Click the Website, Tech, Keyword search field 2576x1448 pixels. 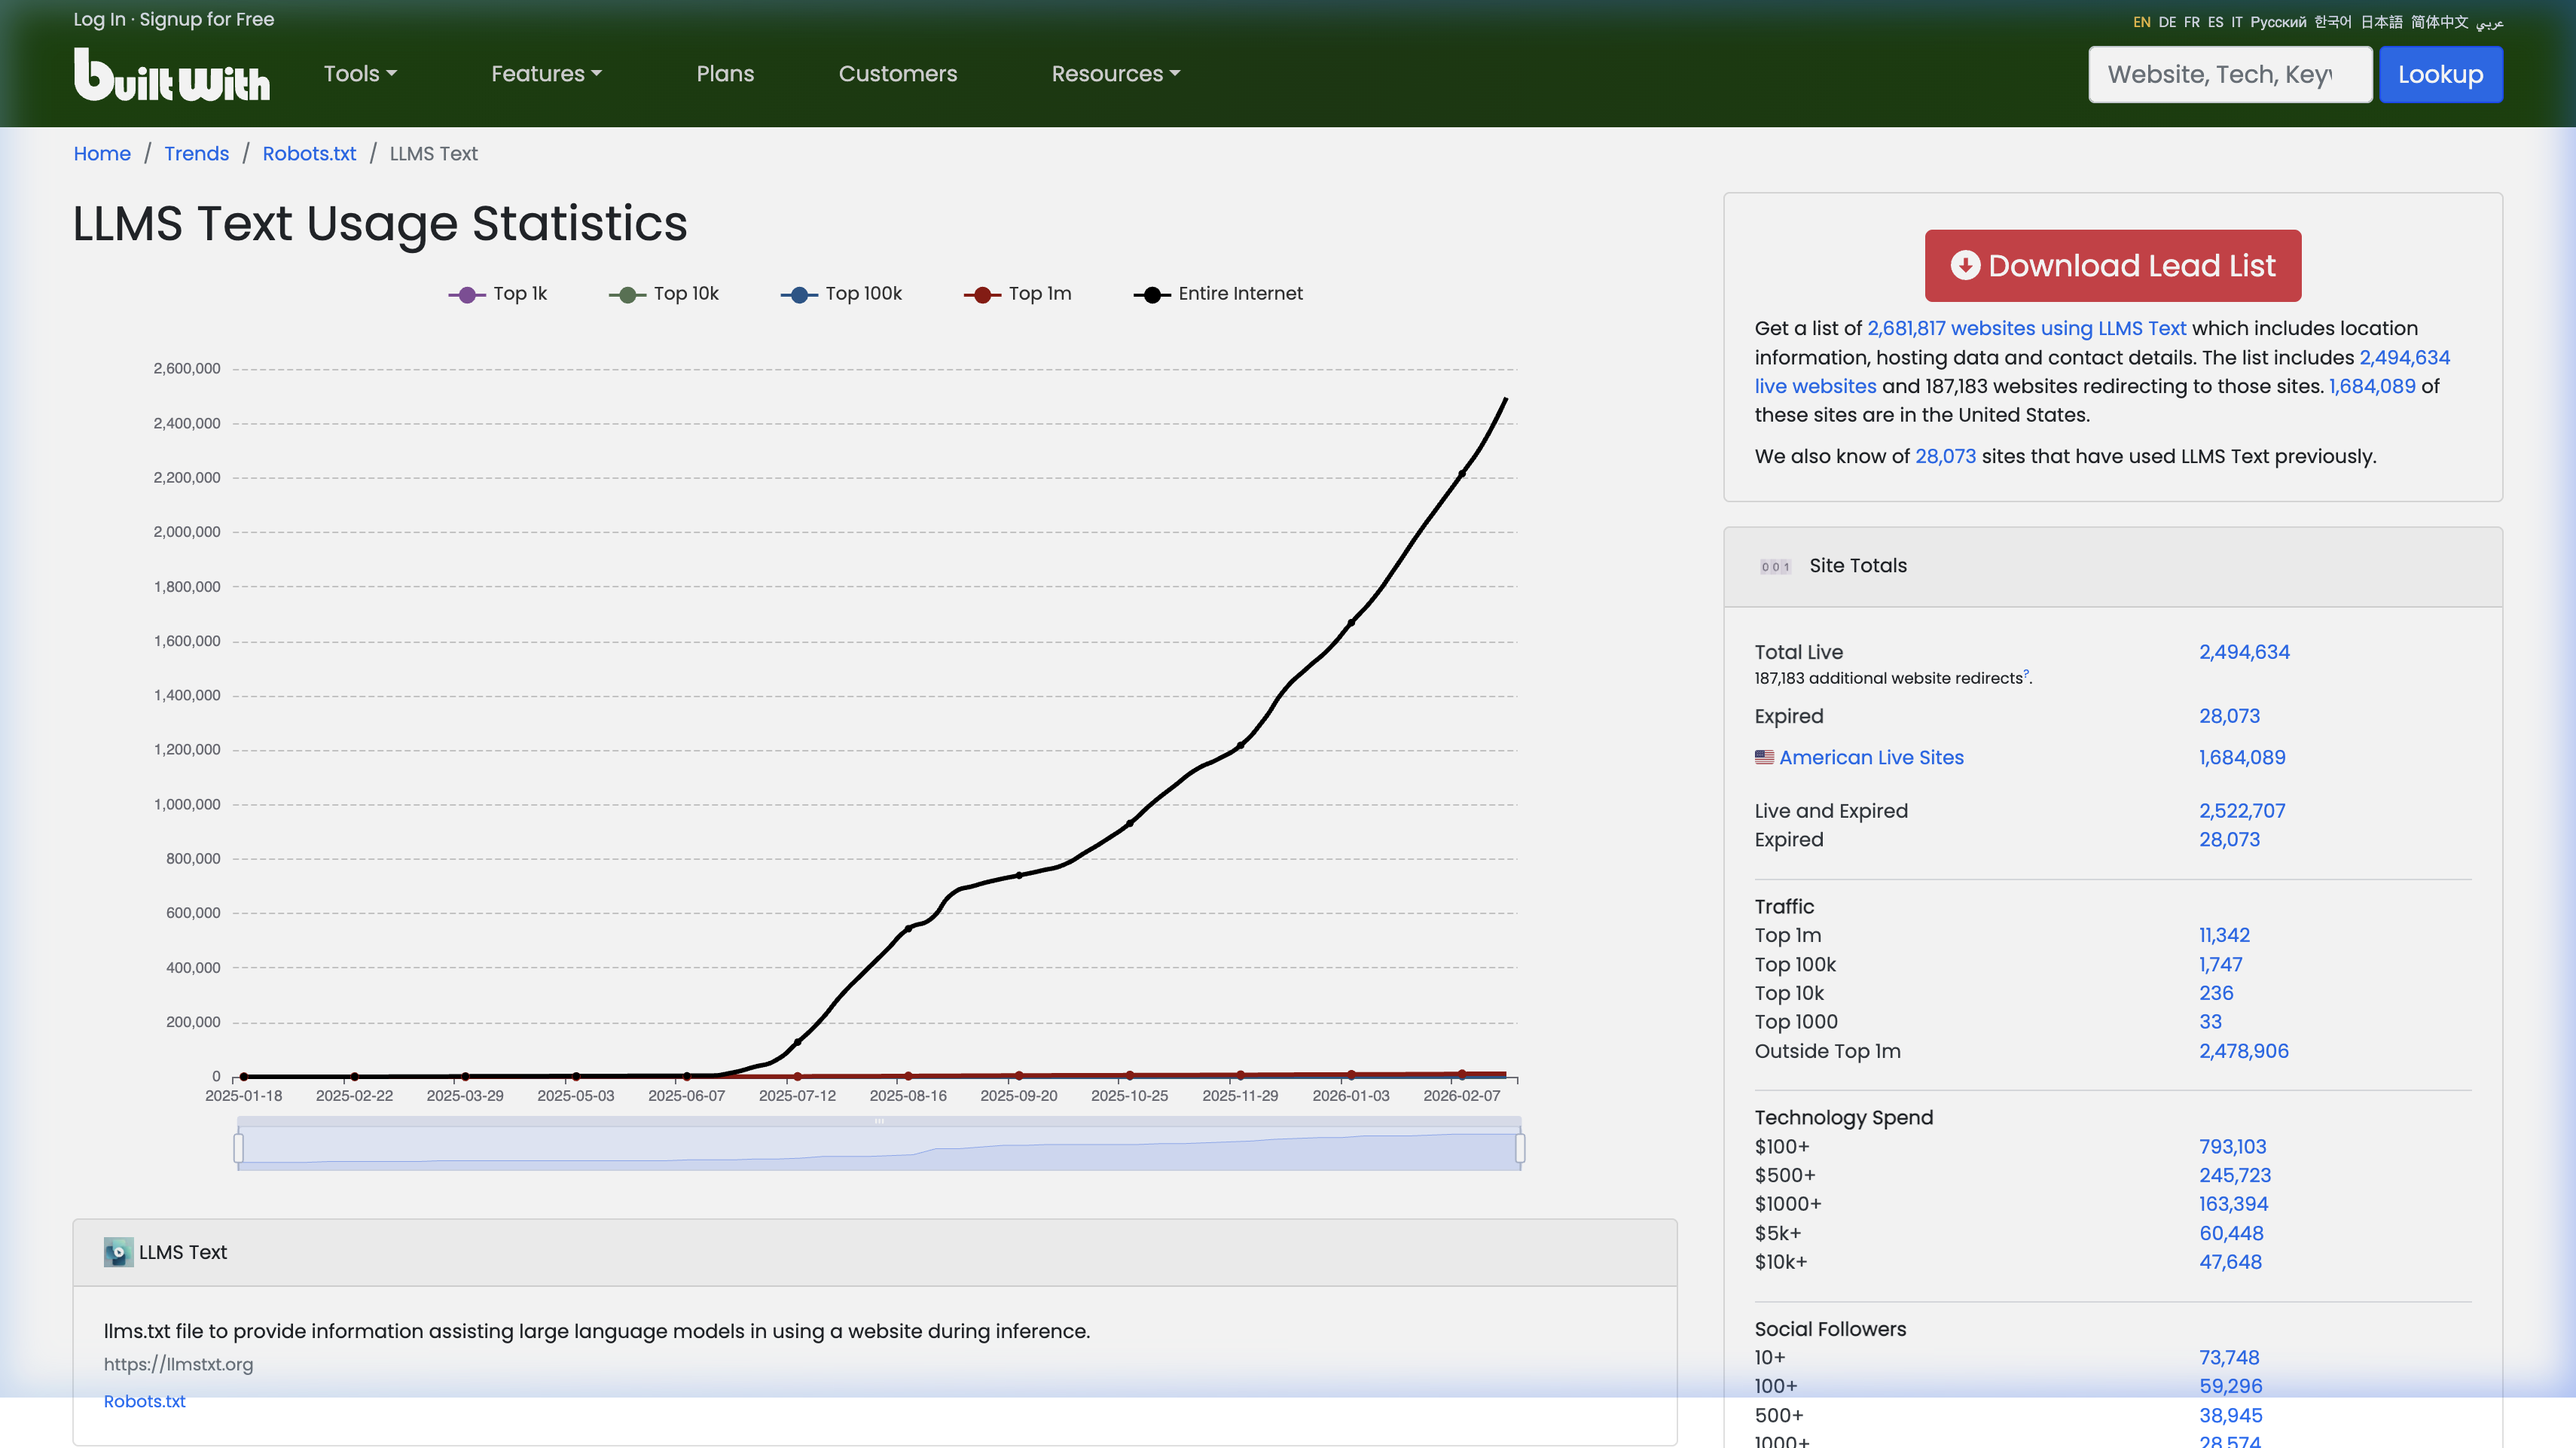[2229, 75]
